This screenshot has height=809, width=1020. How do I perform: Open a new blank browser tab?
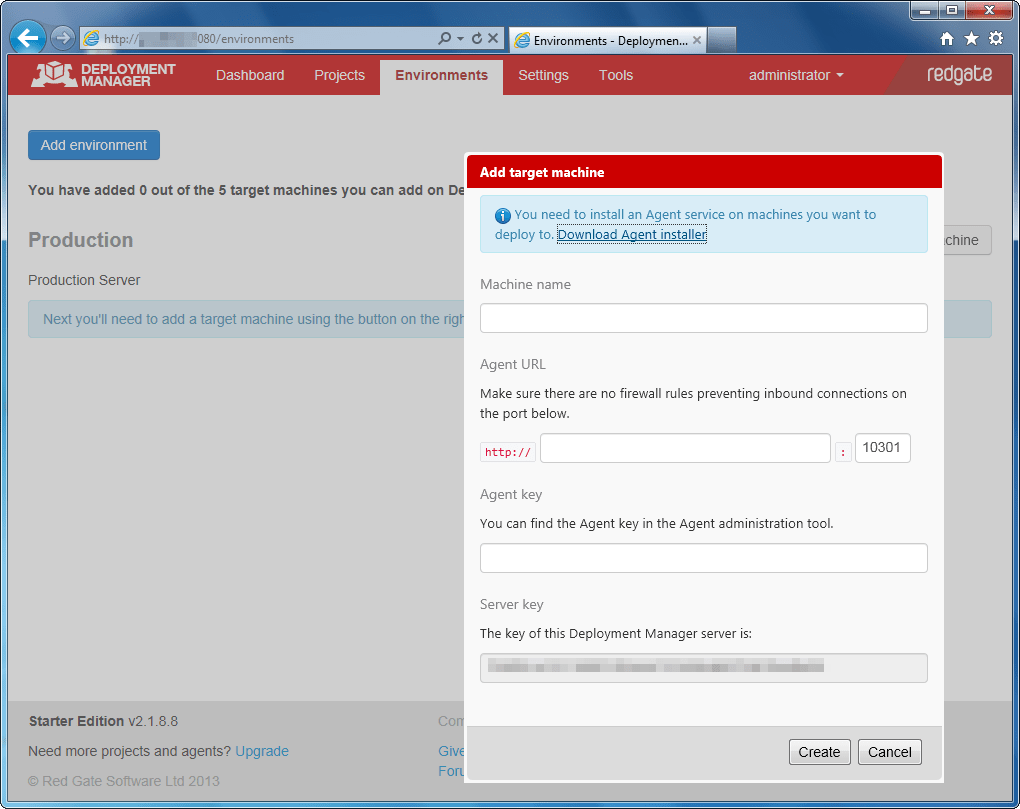tap(721, 40)
